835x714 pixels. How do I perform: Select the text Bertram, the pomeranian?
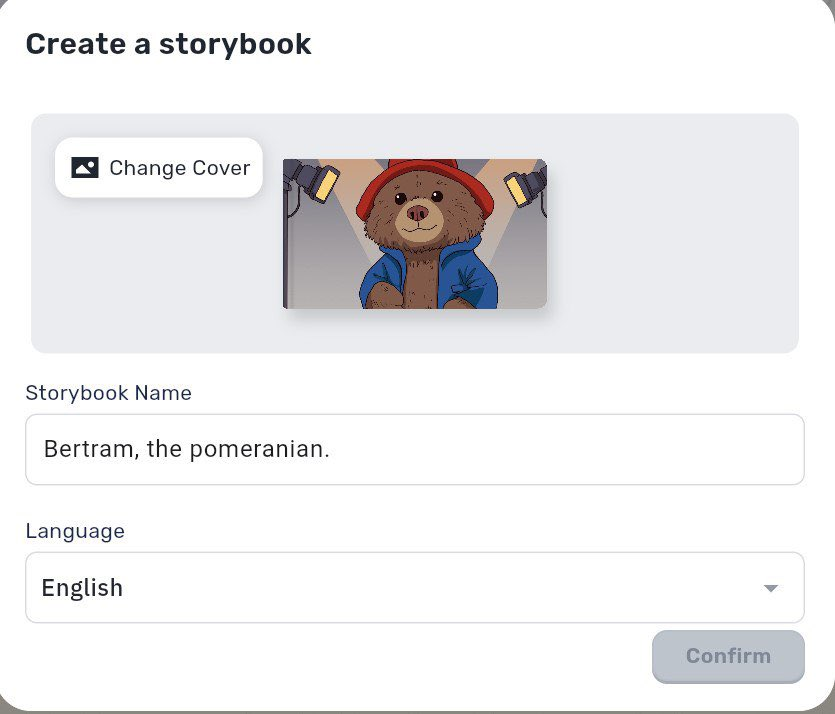point(185,449)
